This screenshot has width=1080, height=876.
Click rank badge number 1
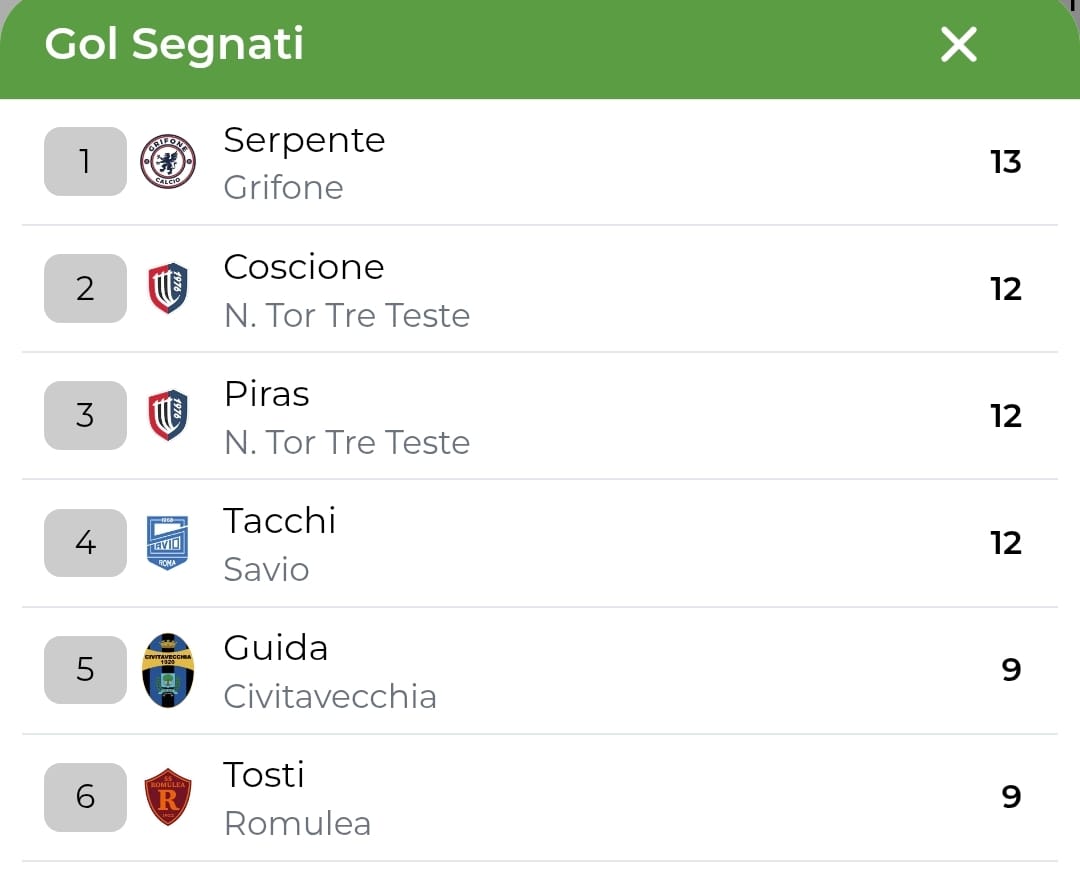pos(85,162)
